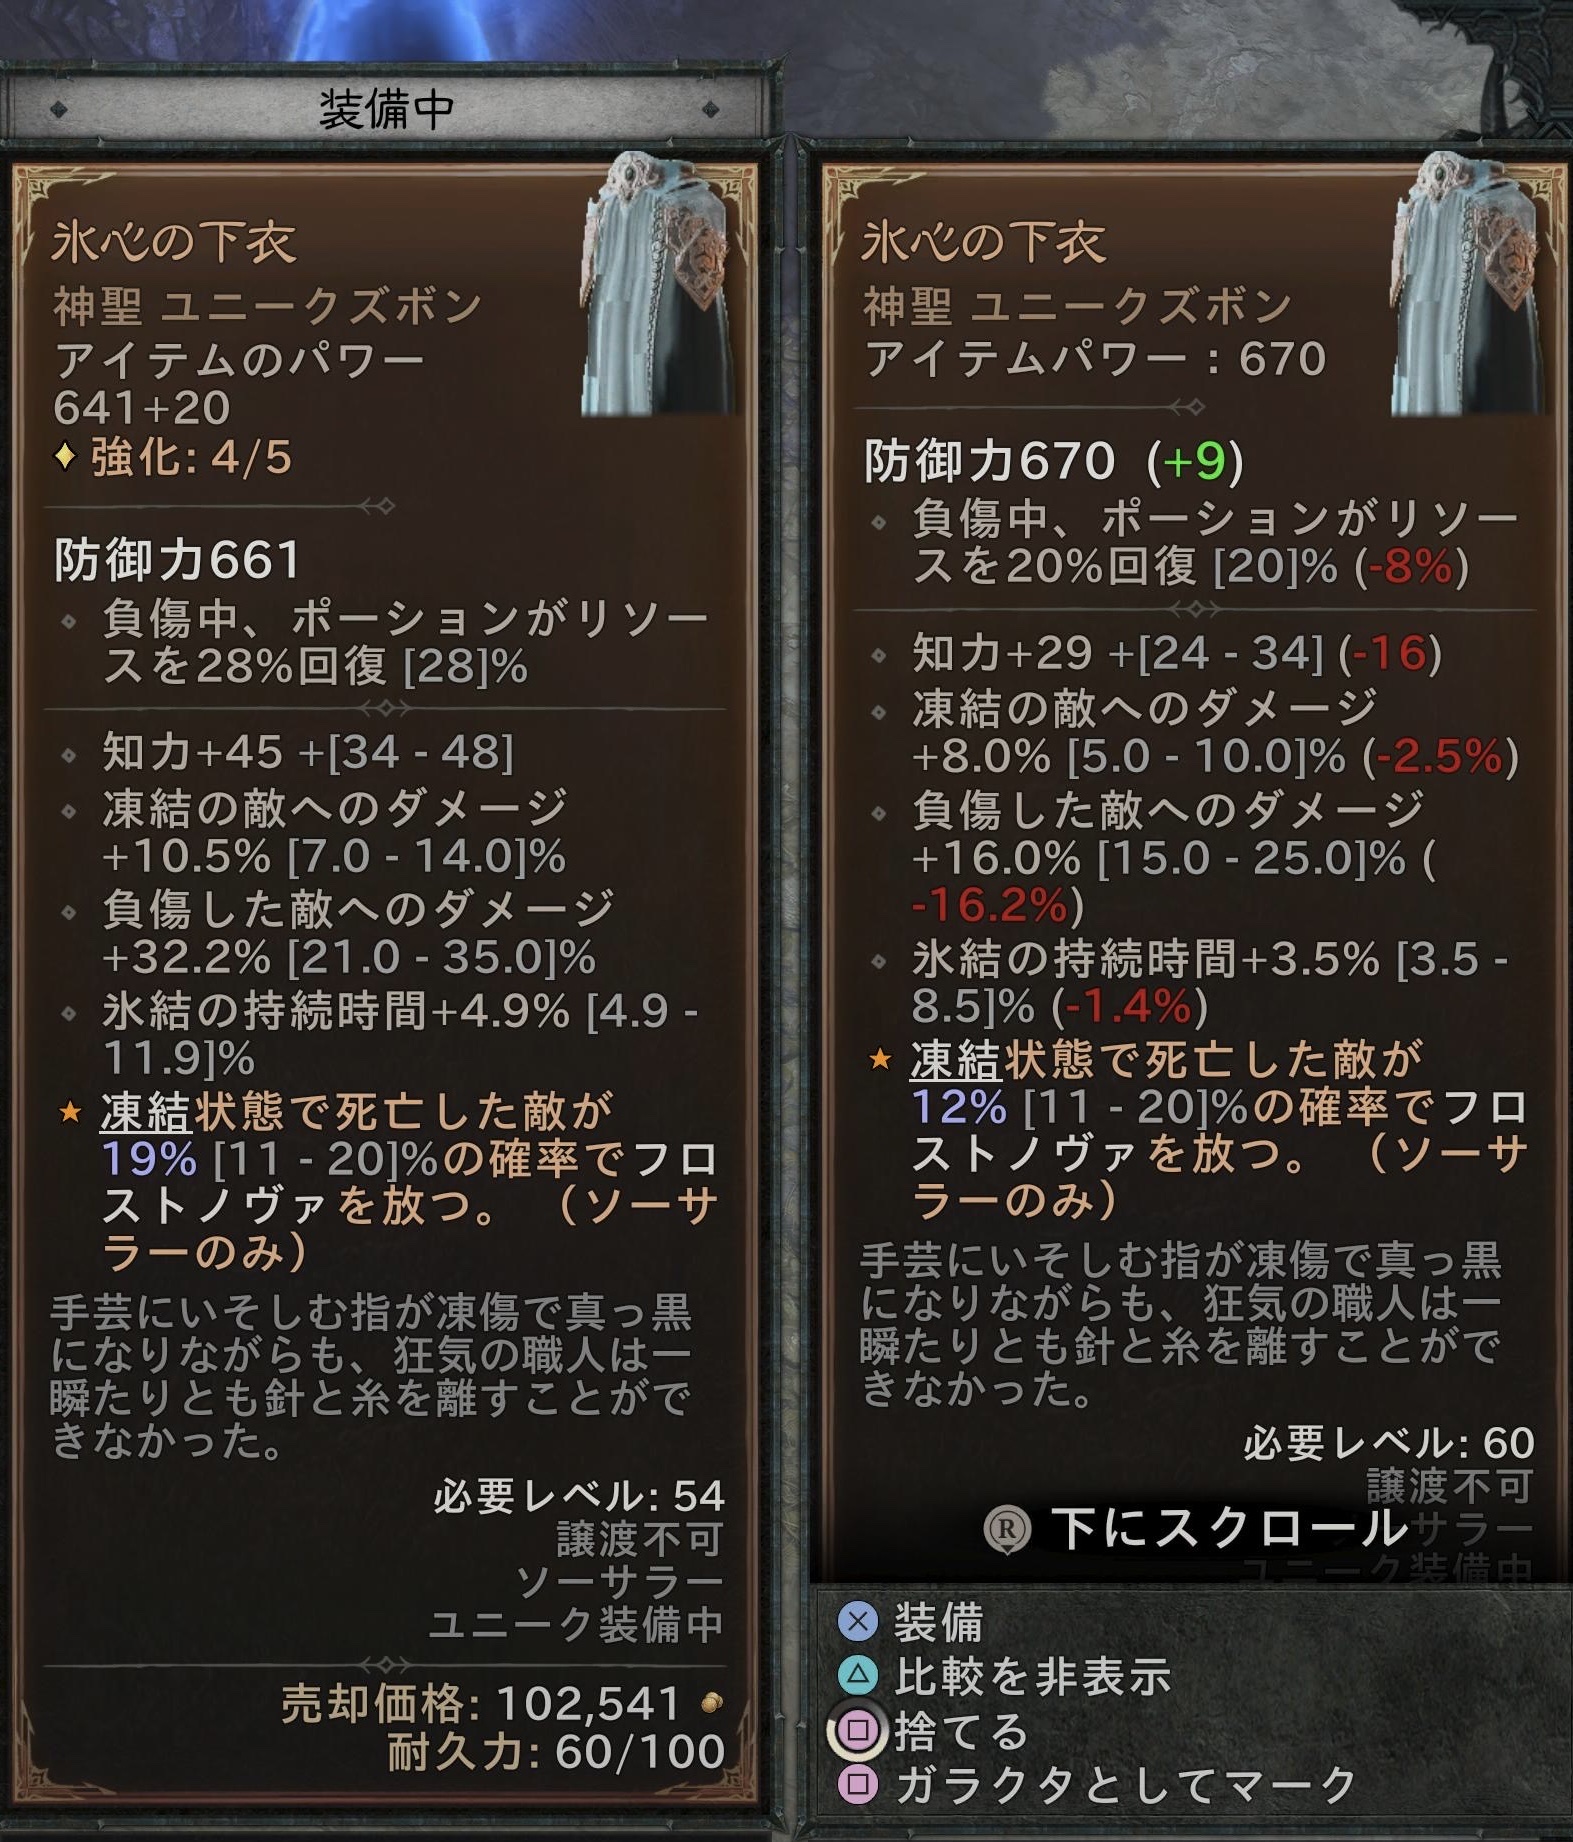This screenshot has width=1573, height=1842.
Task: Toggle ガラクタとしてマーク junk marking
Action: pos(1125,1784)
